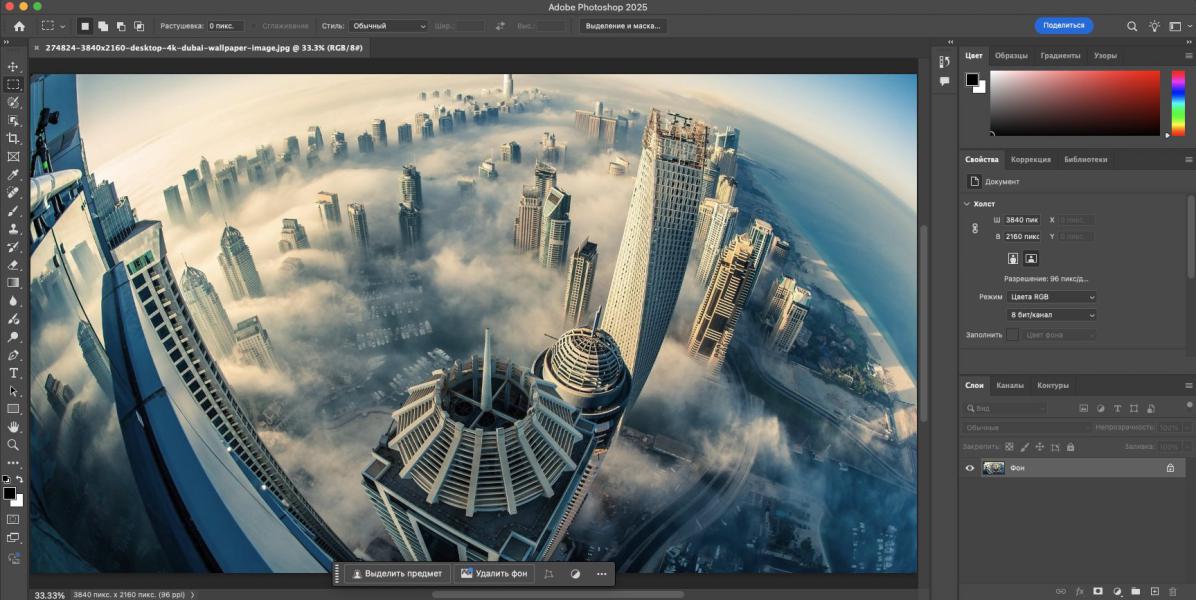Pick the Eyedropper tool

tap(13, 174)
